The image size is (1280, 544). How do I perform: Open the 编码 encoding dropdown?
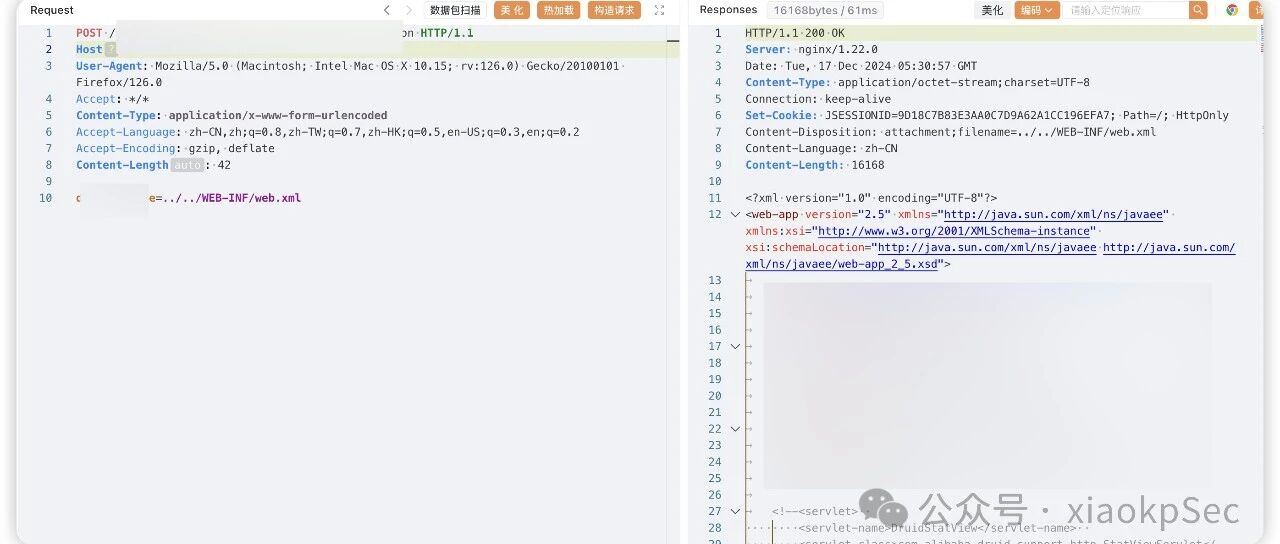coord(1036,10)
